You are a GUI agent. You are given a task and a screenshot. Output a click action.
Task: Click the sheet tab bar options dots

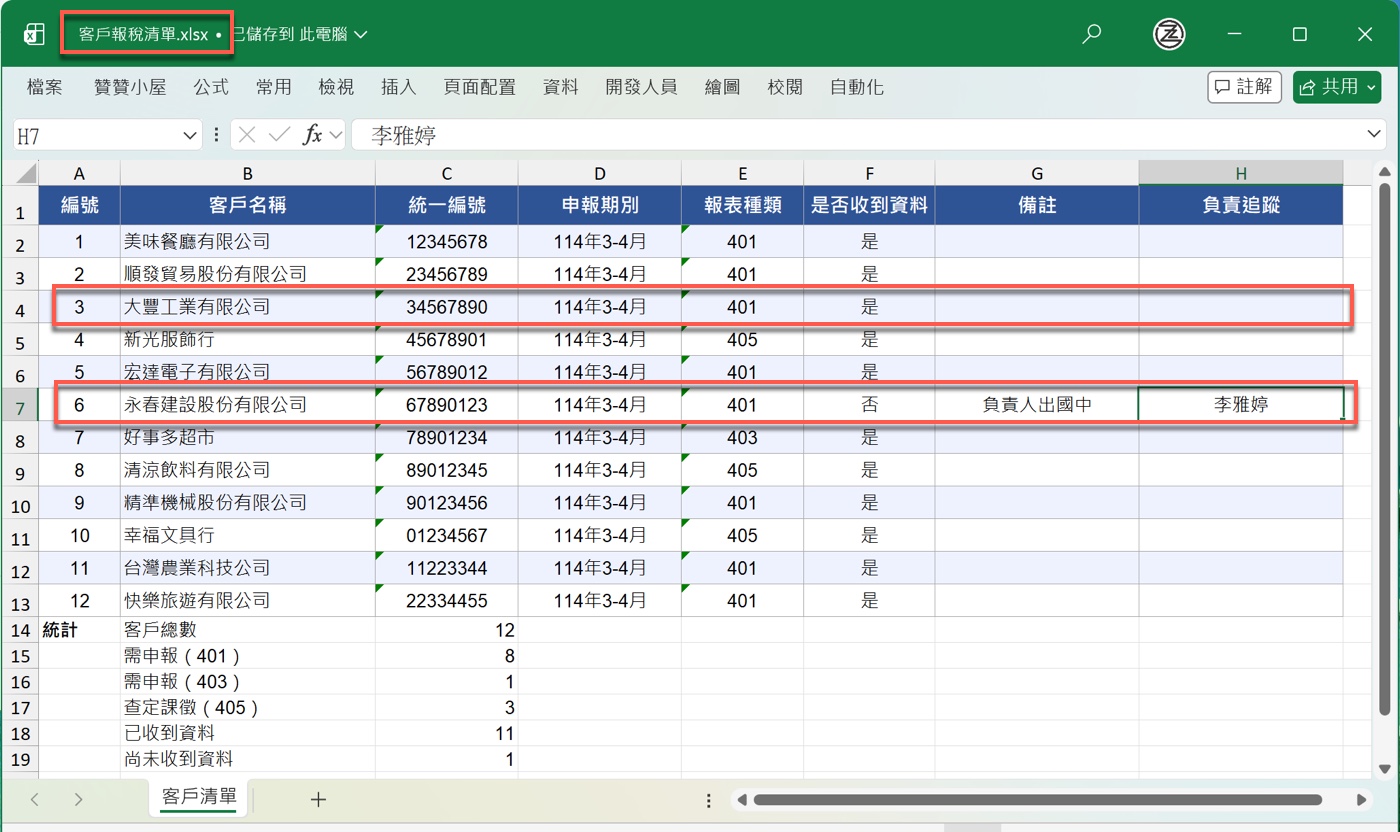[709, 800]
